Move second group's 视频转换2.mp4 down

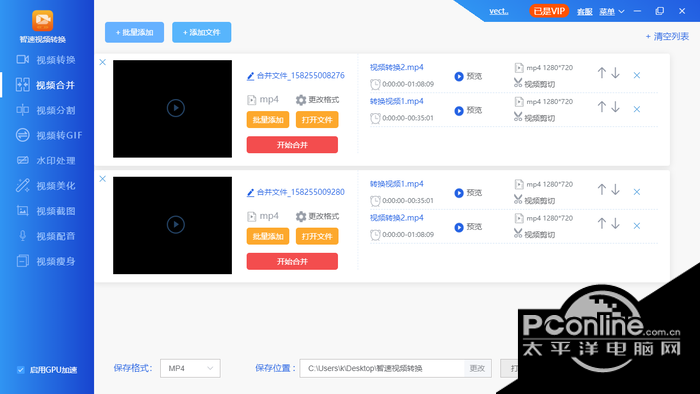[615, 223]
